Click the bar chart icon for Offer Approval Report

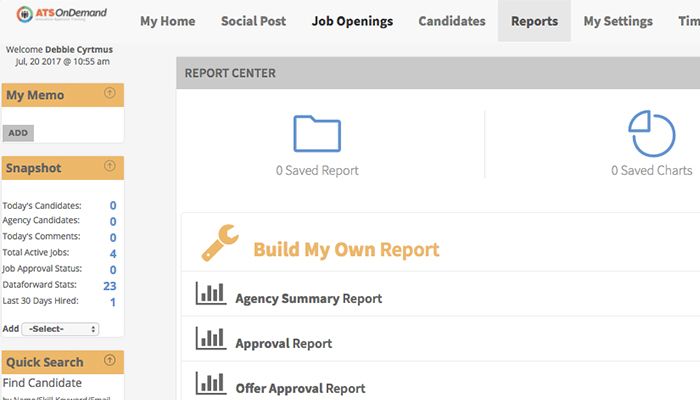(211, 383)
